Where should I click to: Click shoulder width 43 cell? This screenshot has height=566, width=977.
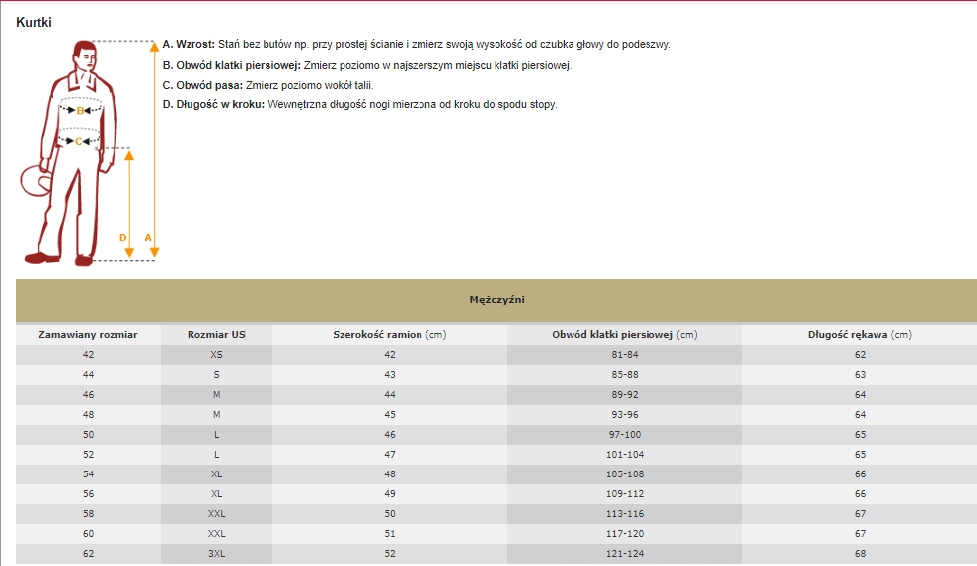point(389,375)
